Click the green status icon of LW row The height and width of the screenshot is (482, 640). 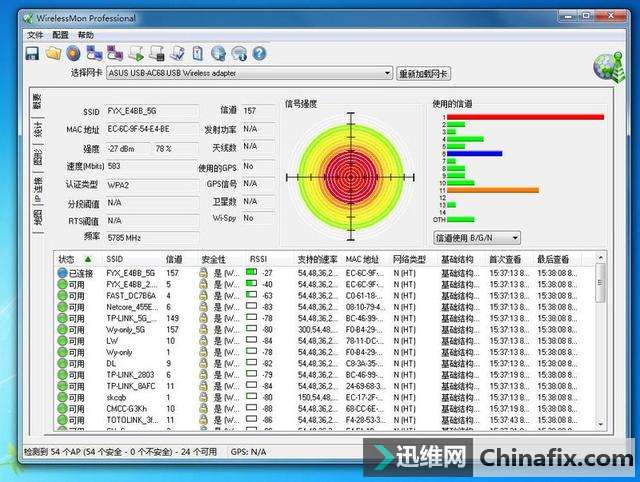(x=62, y=341)
